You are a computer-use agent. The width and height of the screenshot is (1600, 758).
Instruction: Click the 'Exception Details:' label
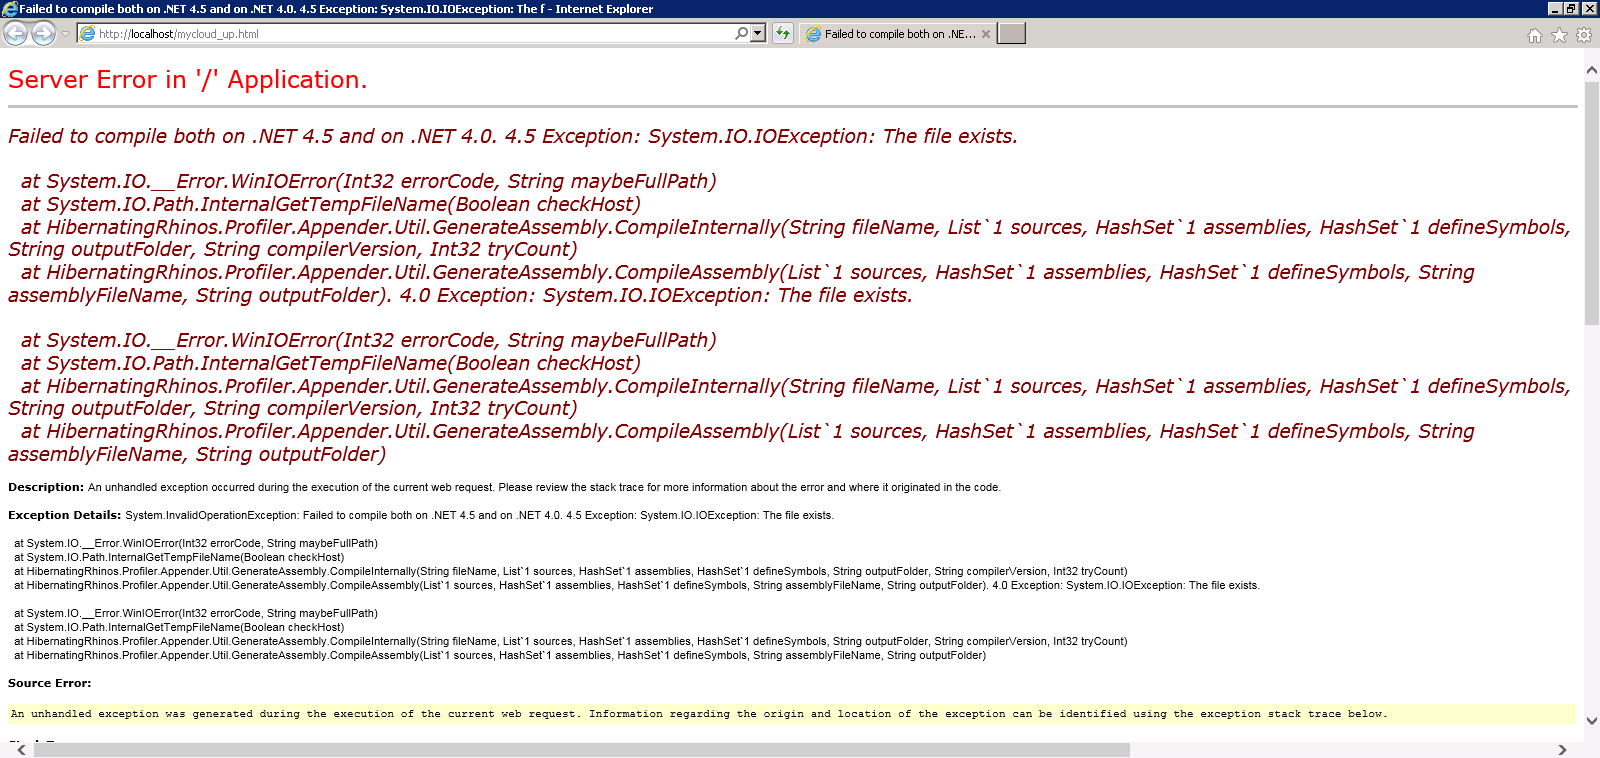65,515
